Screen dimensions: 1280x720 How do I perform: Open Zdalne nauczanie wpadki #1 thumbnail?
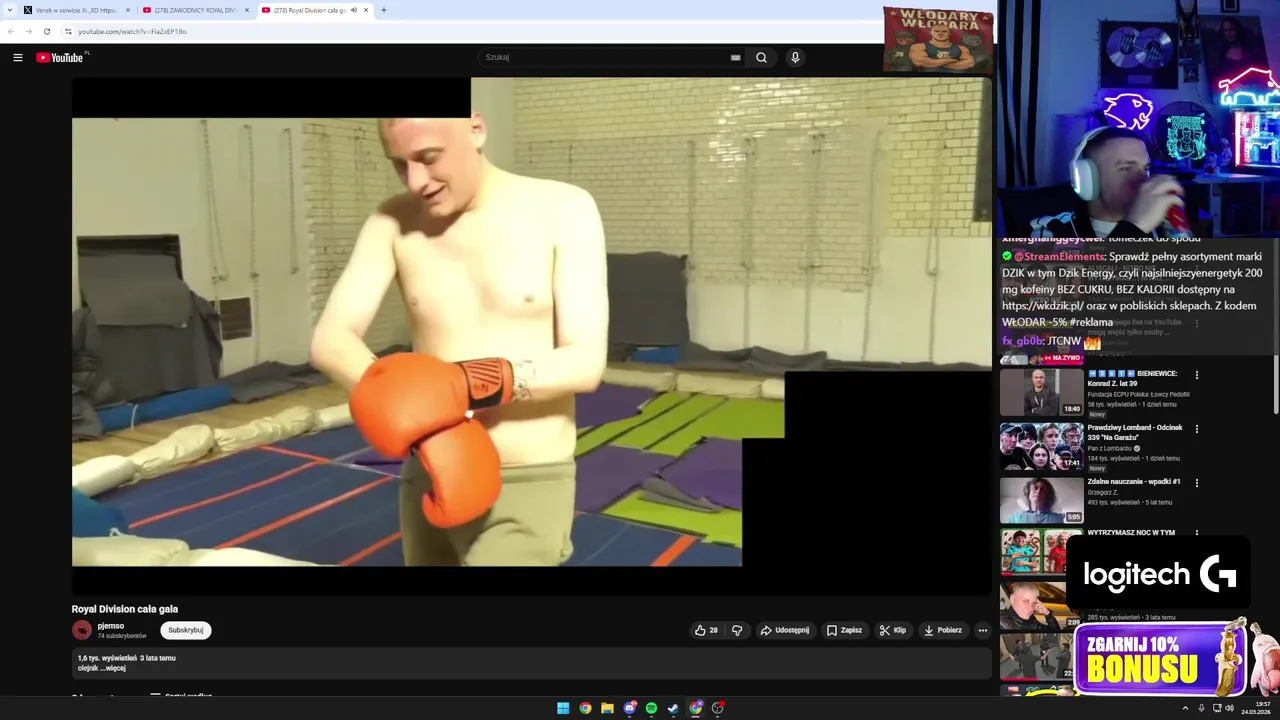1041,500
